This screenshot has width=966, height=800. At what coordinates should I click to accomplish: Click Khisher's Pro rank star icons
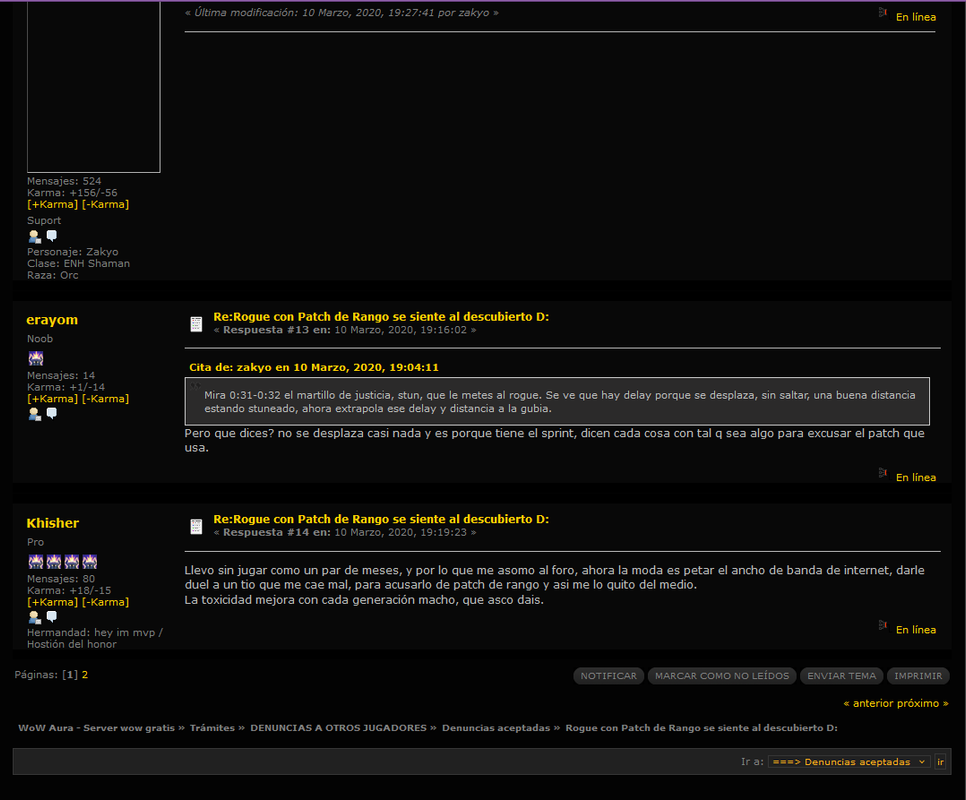63,562
